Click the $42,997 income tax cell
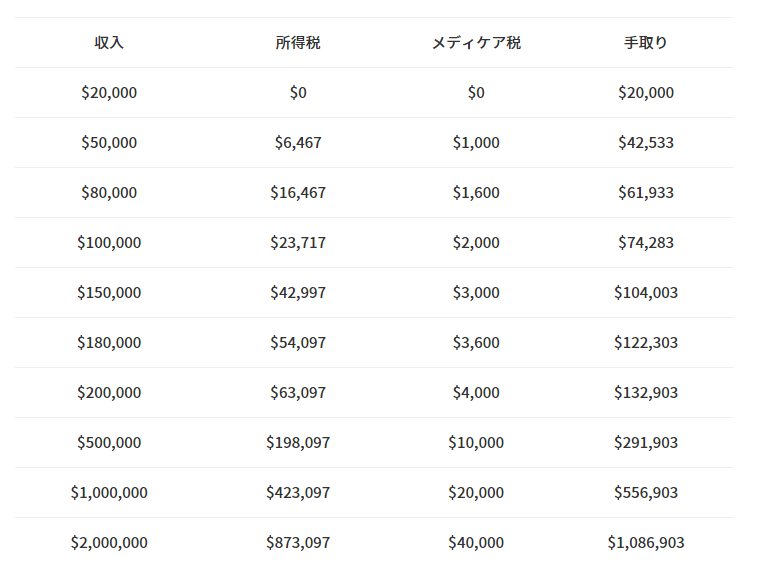The image size is (761, 579). pyautogui.click(x=298, y=293)
